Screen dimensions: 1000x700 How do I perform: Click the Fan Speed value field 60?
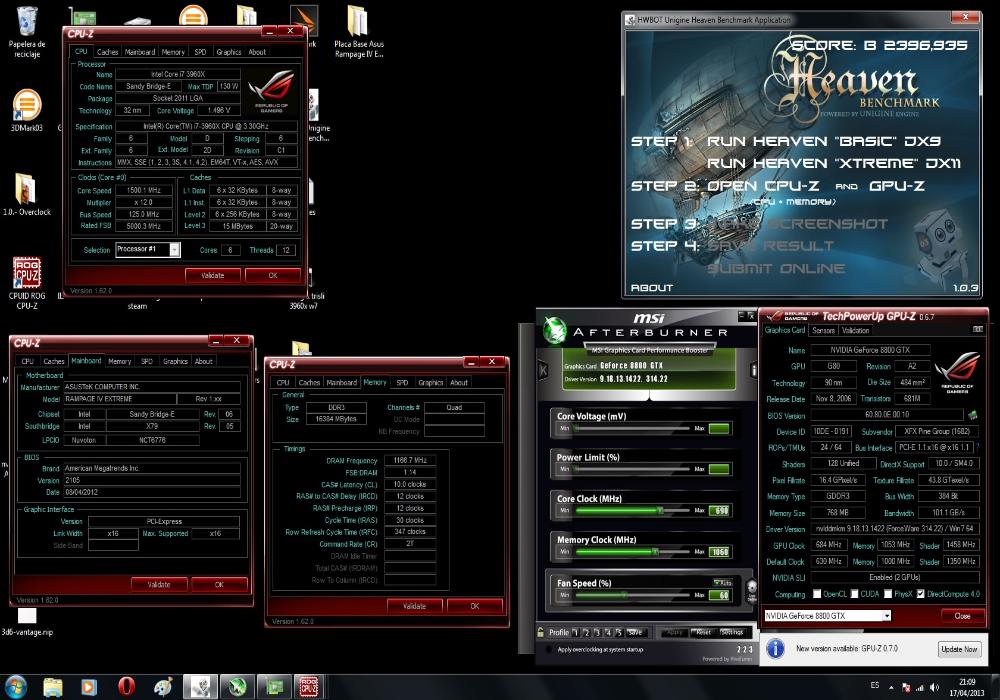click(x=720, y=595)
